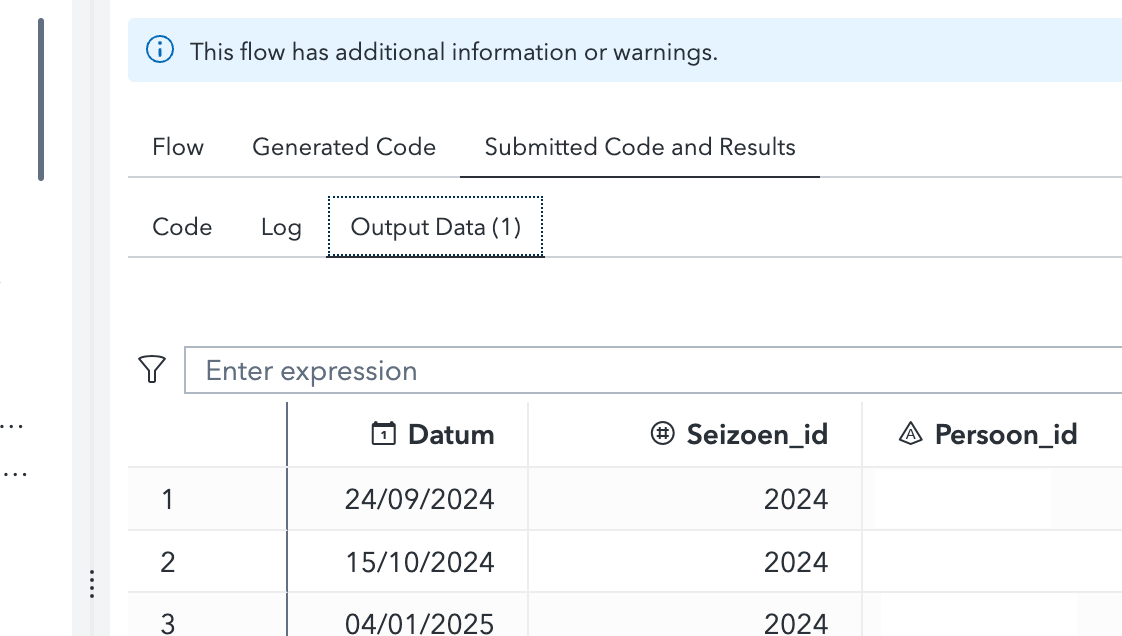Open the Generated Code tab
This screenshot has width=1122, height=636.
point(344,146)
